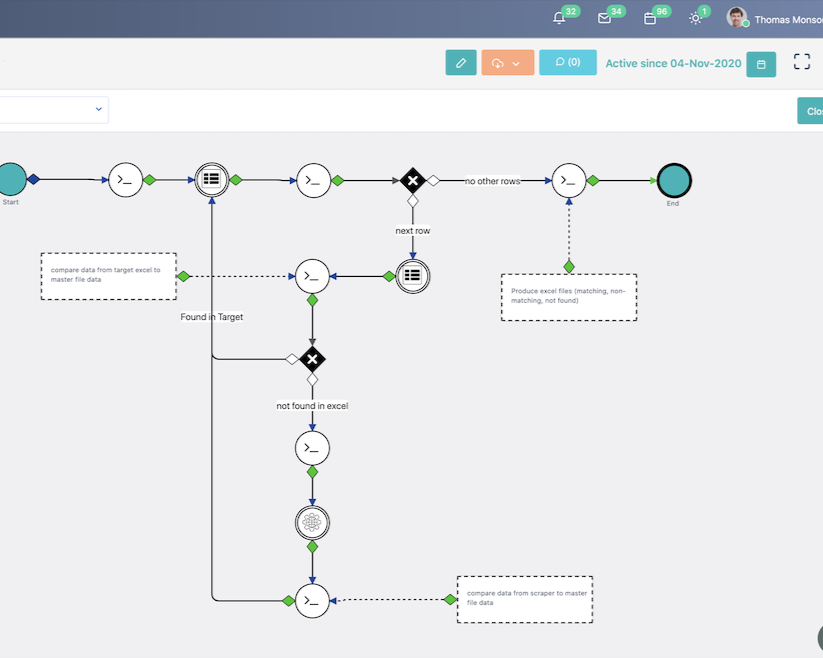Select the Start node in the workflow

(10, 181)
